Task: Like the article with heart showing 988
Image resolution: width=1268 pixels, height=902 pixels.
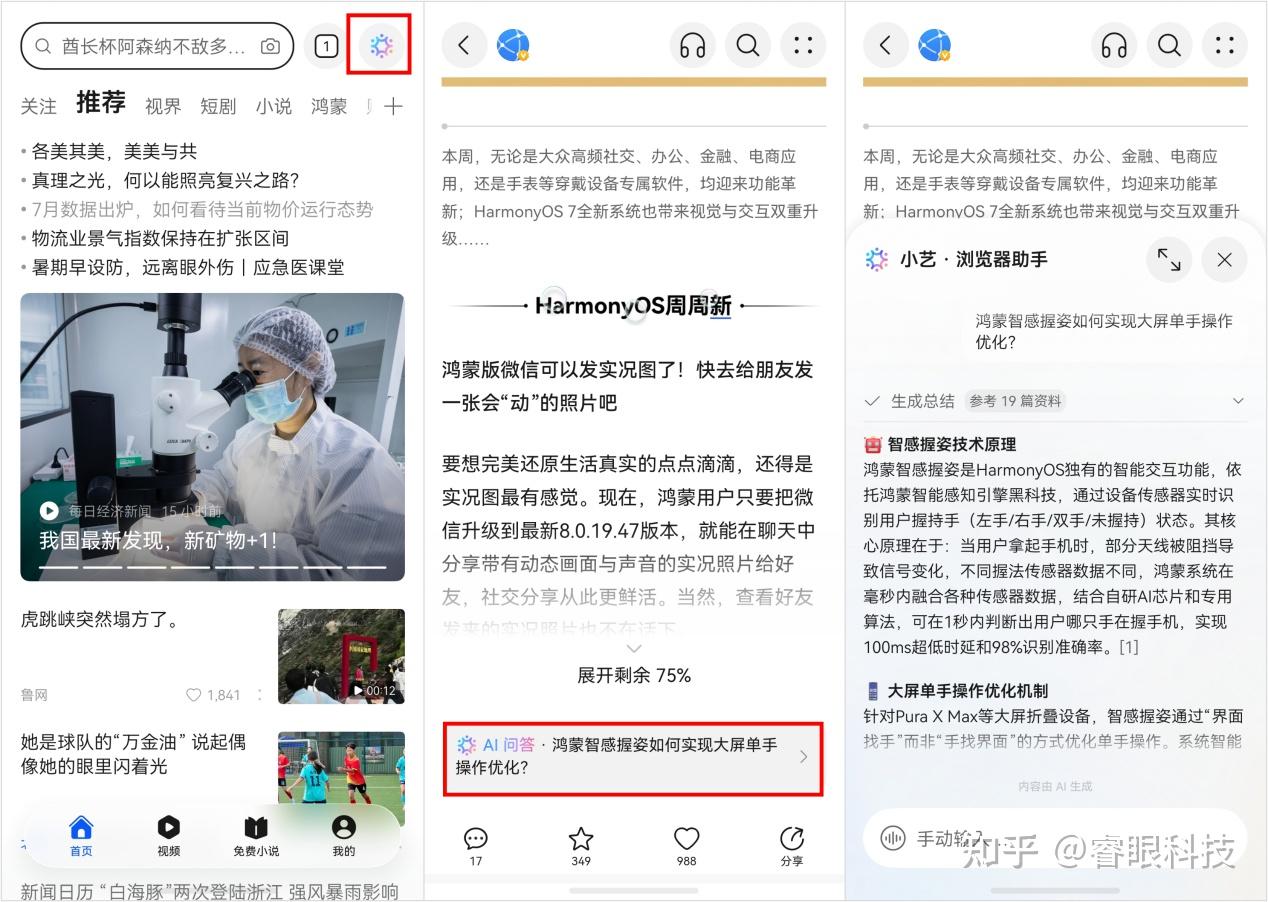Action: [686, 845]
